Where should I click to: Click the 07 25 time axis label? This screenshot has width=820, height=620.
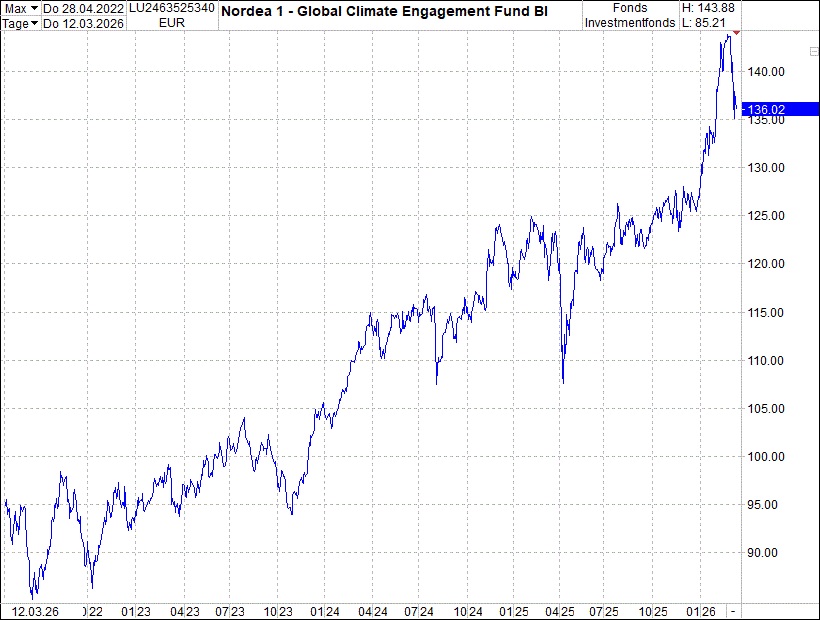(x=604, y=612)
